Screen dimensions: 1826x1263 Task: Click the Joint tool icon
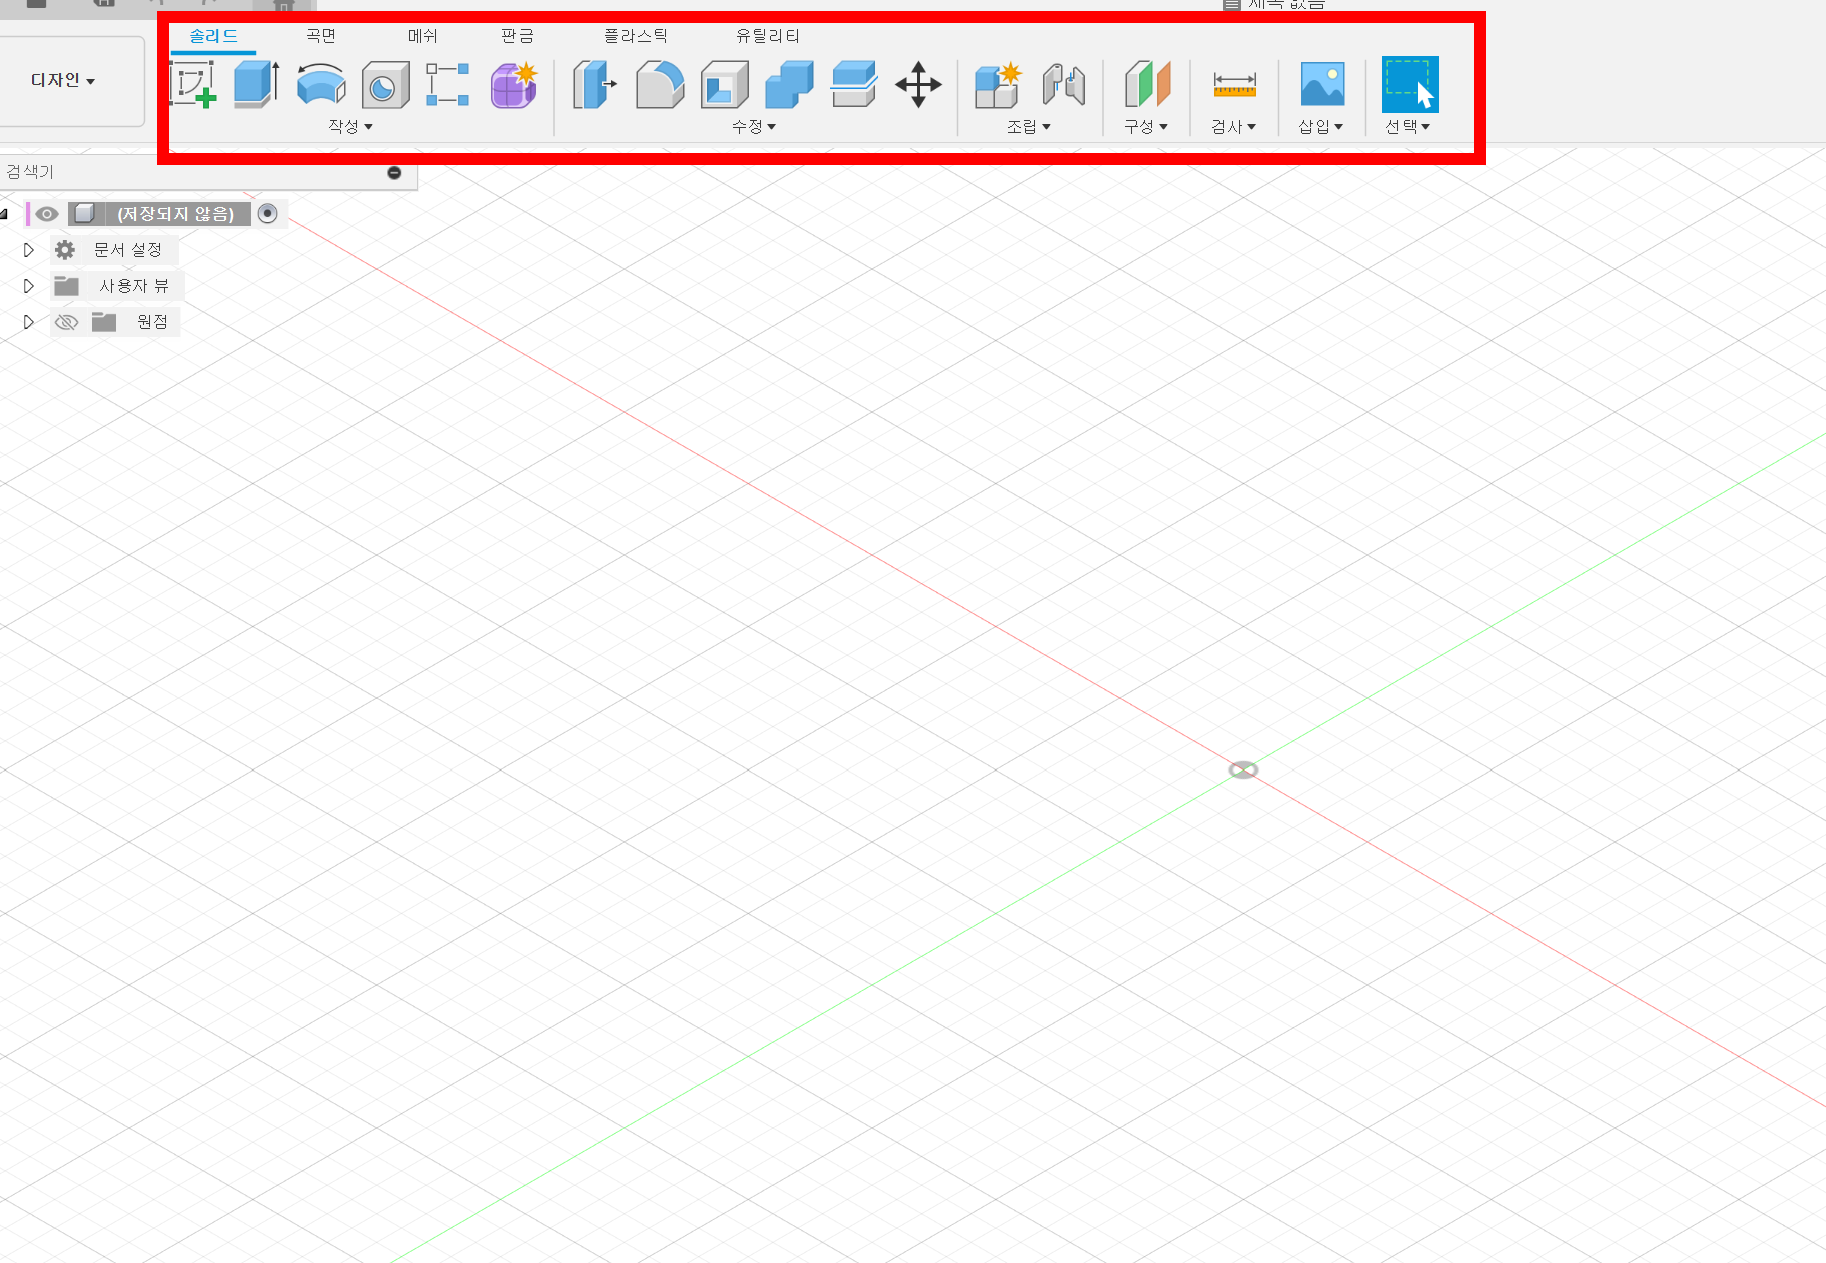point(1063,85)
